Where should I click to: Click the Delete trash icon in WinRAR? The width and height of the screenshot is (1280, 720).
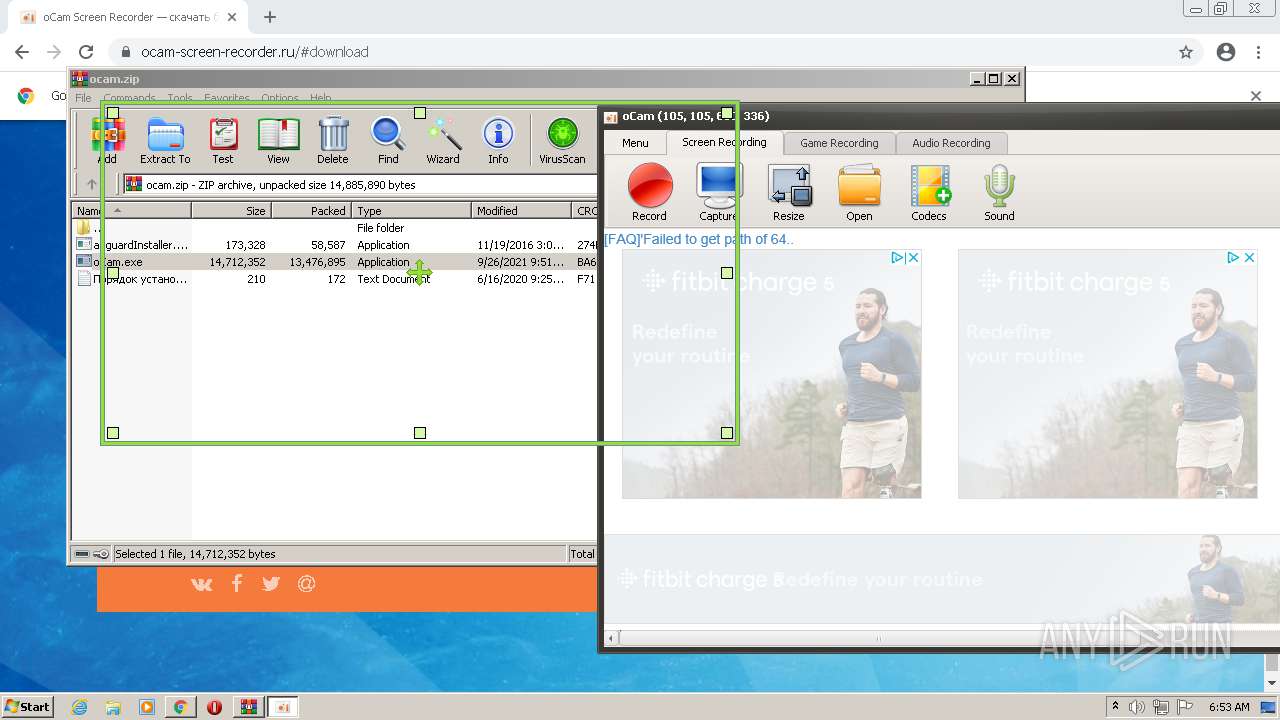click(333, 140)
